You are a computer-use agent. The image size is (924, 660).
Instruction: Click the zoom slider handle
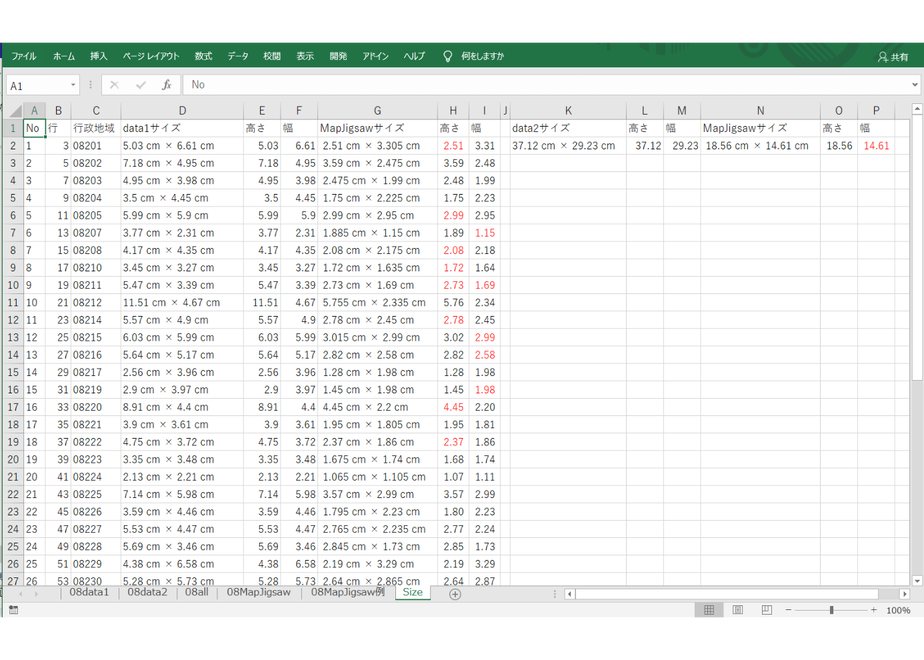tap(831, 610)
